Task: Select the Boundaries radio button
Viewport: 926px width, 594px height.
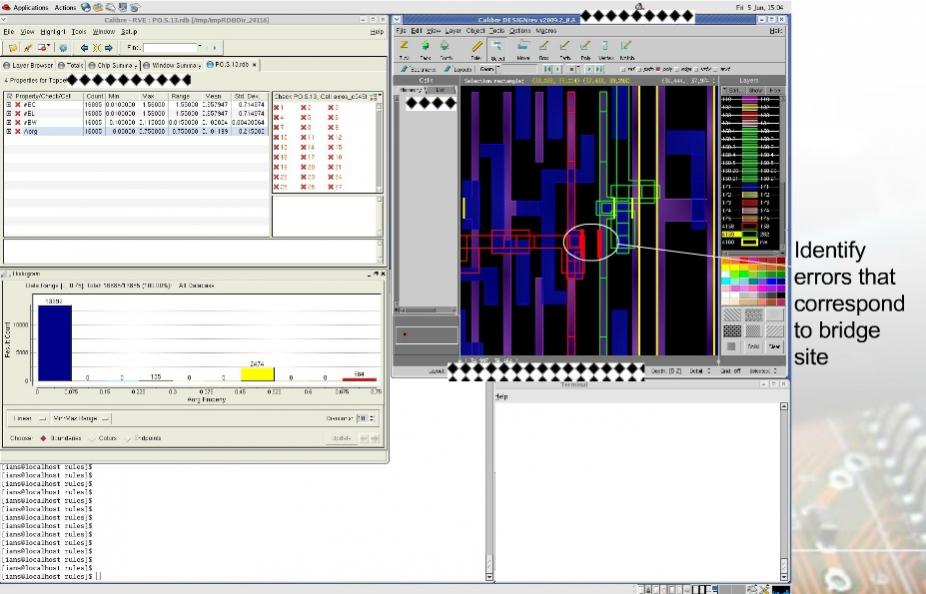Action: tap(43, 438)
